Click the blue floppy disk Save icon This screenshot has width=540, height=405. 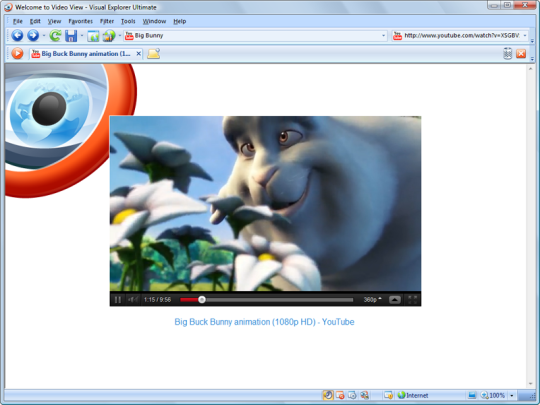[x=71, y=36]
